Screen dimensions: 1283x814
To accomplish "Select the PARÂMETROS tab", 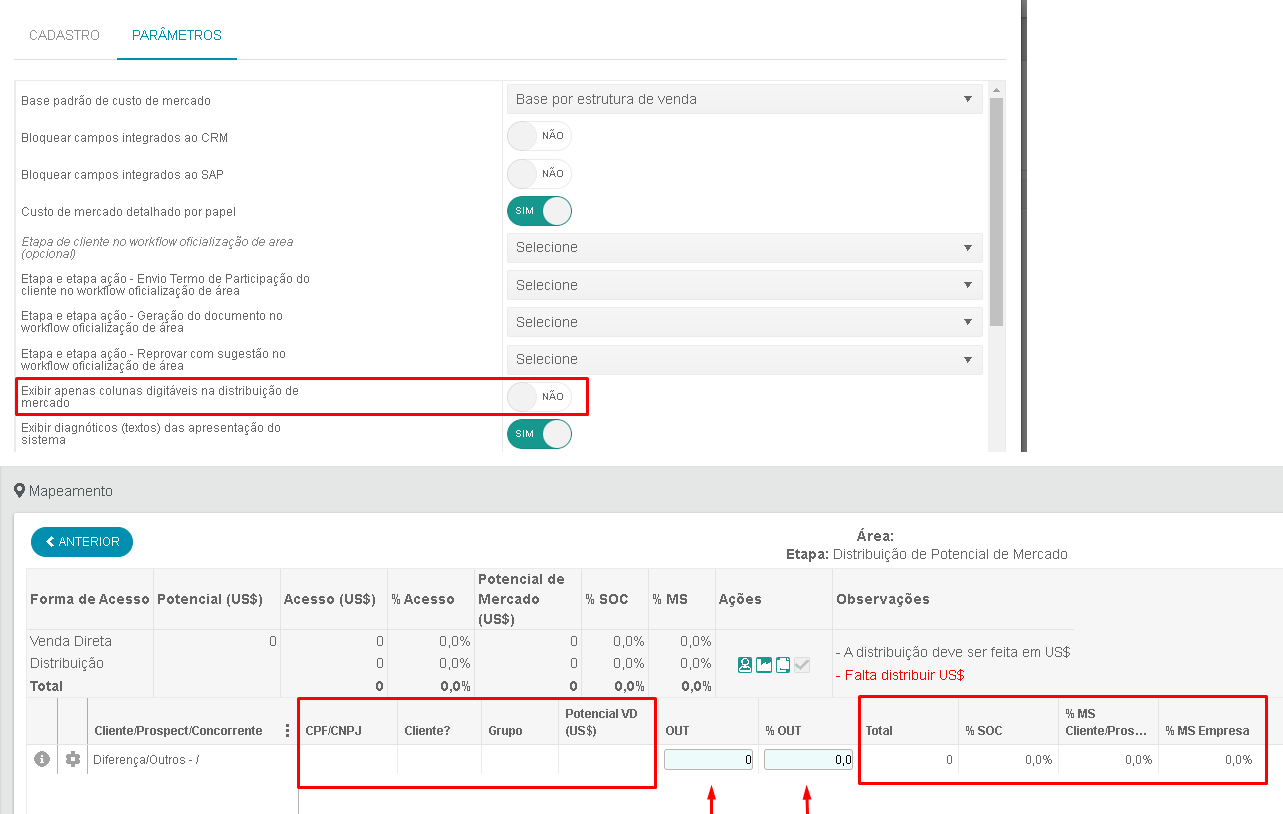I will pos(177,35).
